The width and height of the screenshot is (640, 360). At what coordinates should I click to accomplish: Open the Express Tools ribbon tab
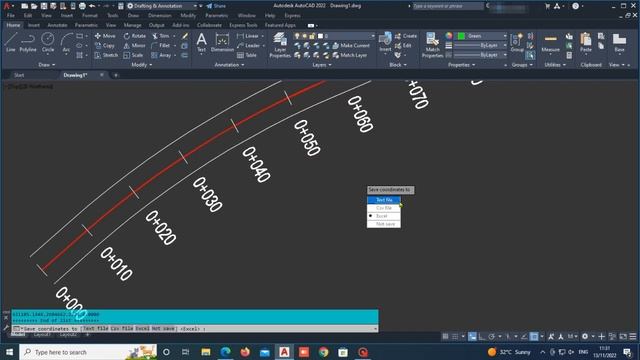pos(243,25)
